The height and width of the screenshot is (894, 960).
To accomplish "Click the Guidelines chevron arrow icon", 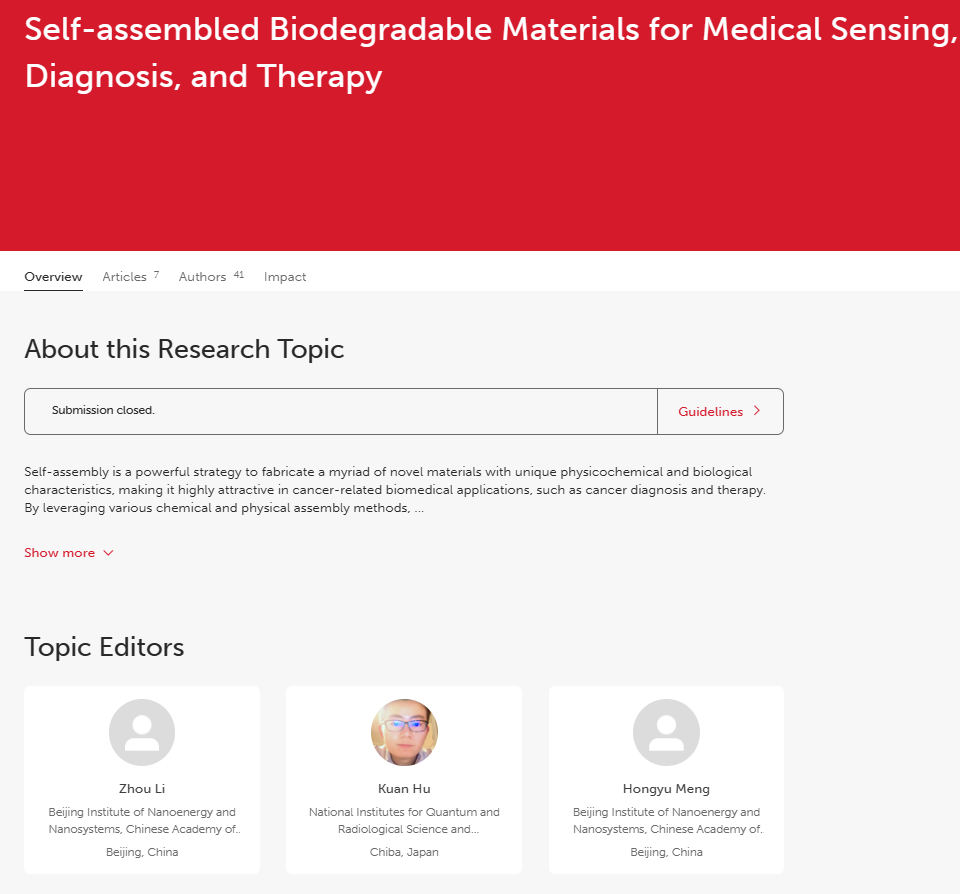I will click(x=757, y=411).
